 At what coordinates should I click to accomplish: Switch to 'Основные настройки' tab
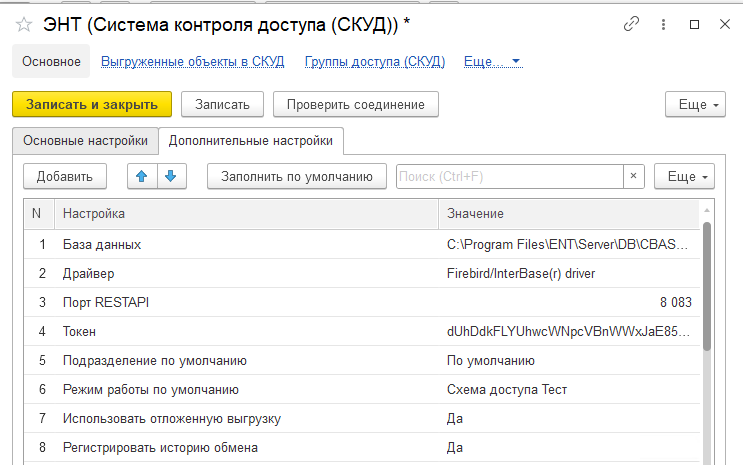[x=86, y=141]
